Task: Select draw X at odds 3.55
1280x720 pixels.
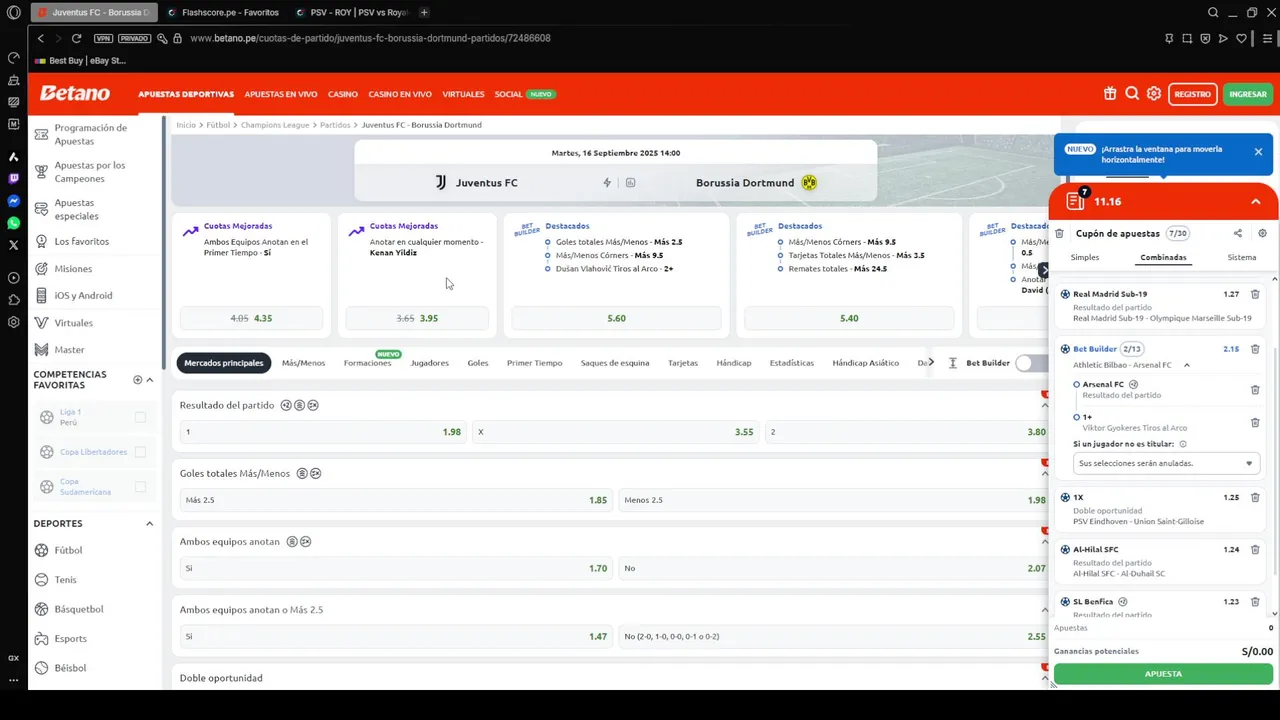Action: (x=615, y=432)
